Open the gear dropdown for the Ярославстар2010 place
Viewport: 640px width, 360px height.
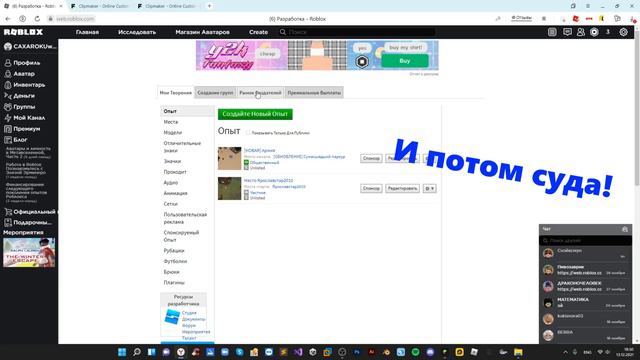click(430, 189)
